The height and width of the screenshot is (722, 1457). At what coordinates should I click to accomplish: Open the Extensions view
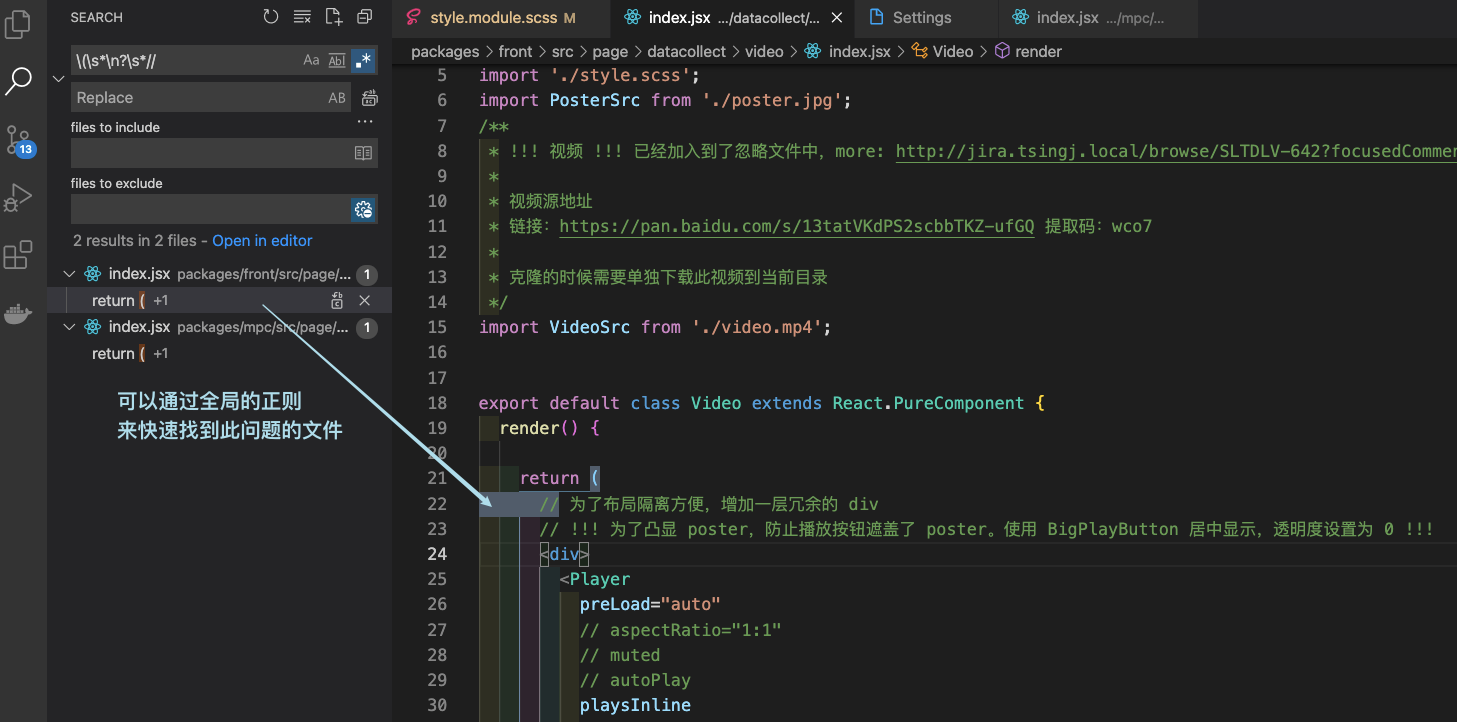click(18, 255)
